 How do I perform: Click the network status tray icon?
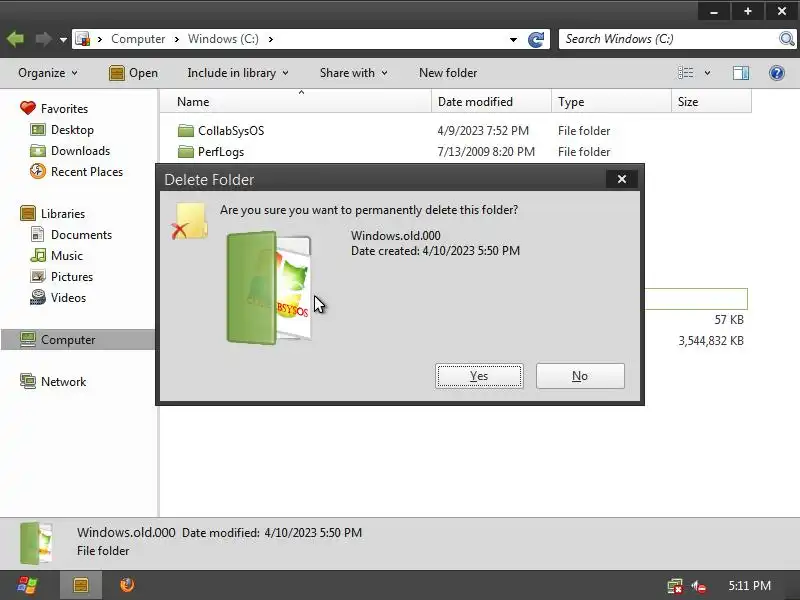pyautogui.click(x=675, y=586)
